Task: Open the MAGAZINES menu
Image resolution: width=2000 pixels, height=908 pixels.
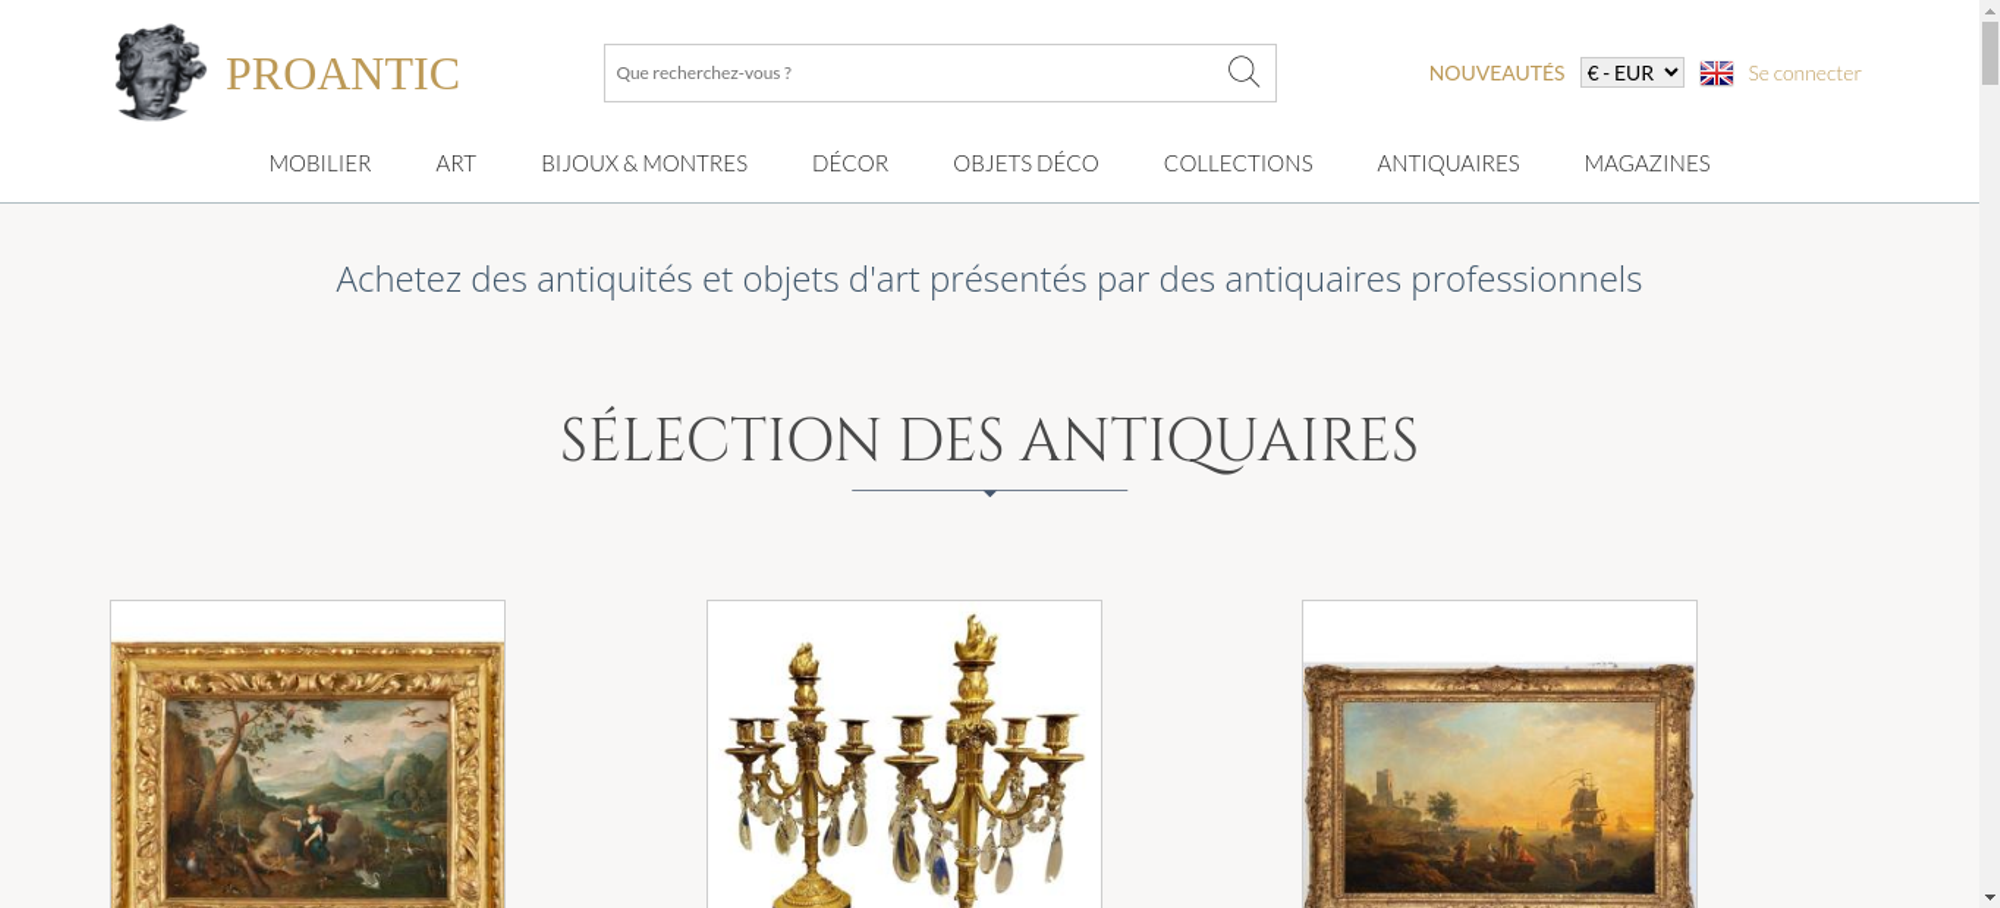Action: click(x=1647, y=163)
